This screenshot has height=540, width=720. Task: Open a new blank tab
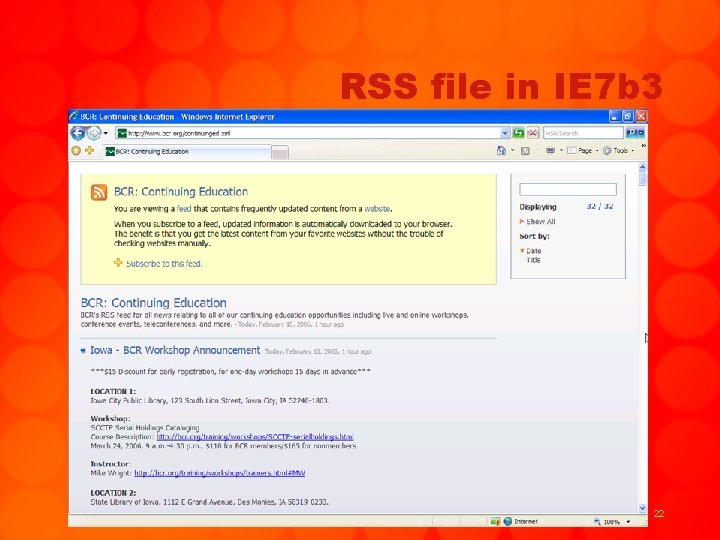click(x=280, y=152)
